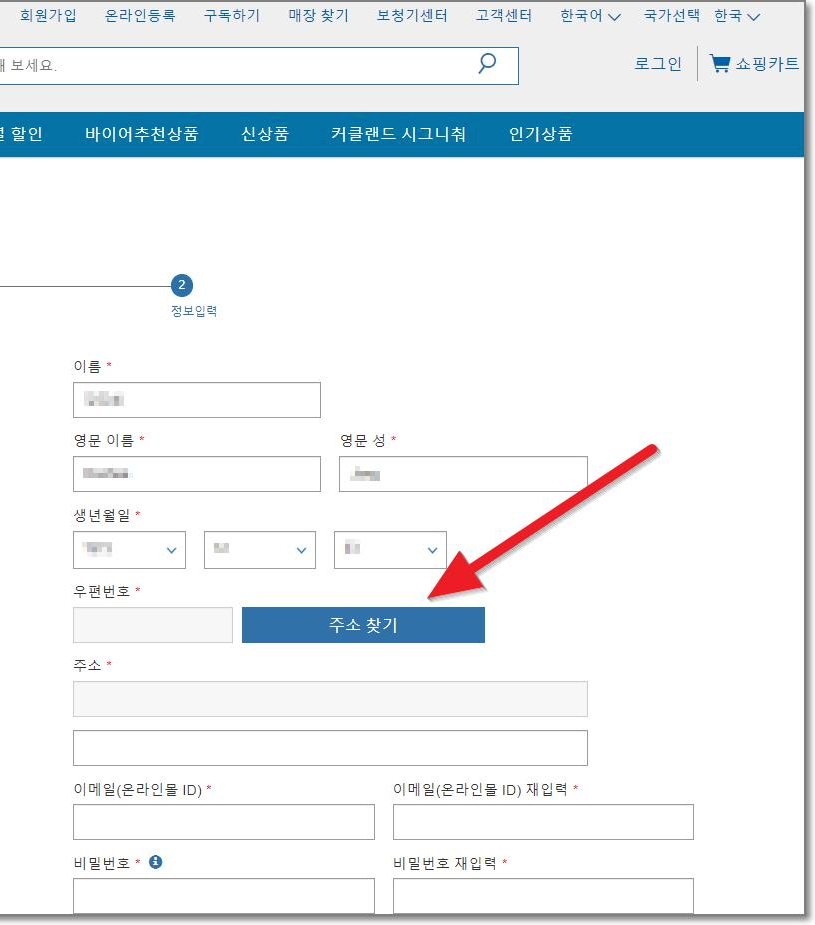Open the birth day dropdown
The image size is (815, 925).
point(390,550)
